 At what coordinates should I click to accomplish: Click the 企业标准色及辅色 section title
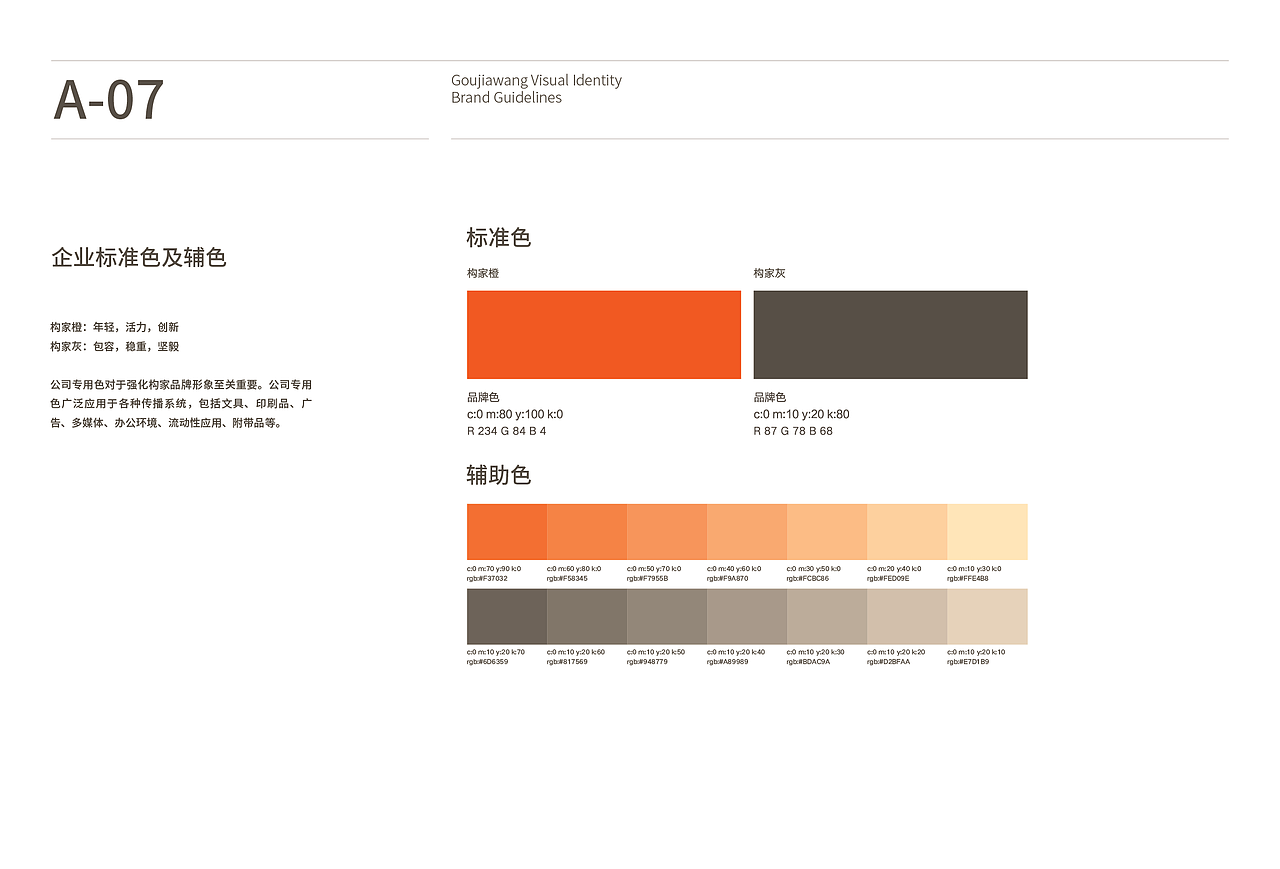click(x=139, y=257)
